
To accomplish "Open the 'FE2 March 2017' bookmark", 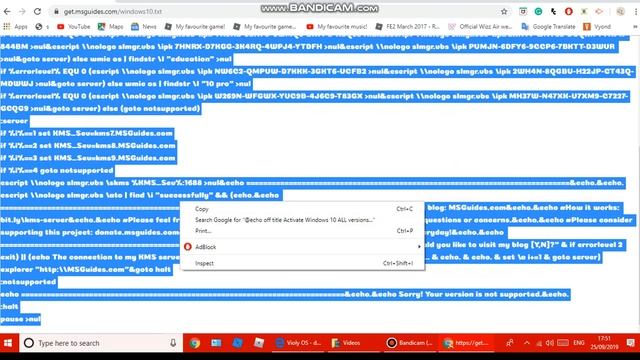I will tap(408, 27).
